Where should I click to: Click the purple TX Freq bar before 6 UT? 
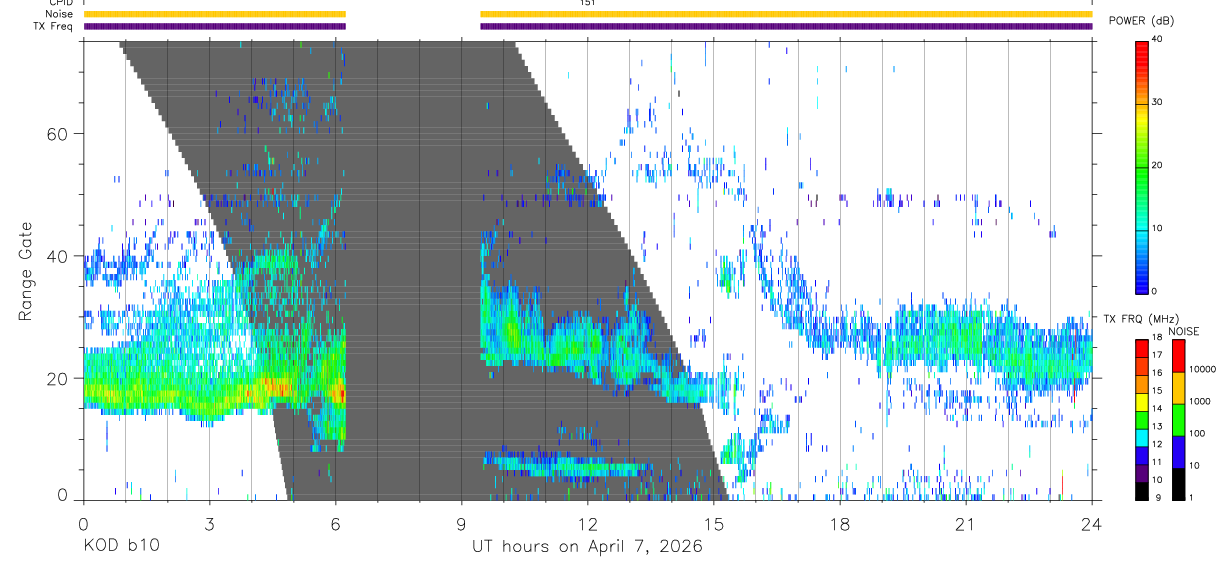[x=214, y=26]
